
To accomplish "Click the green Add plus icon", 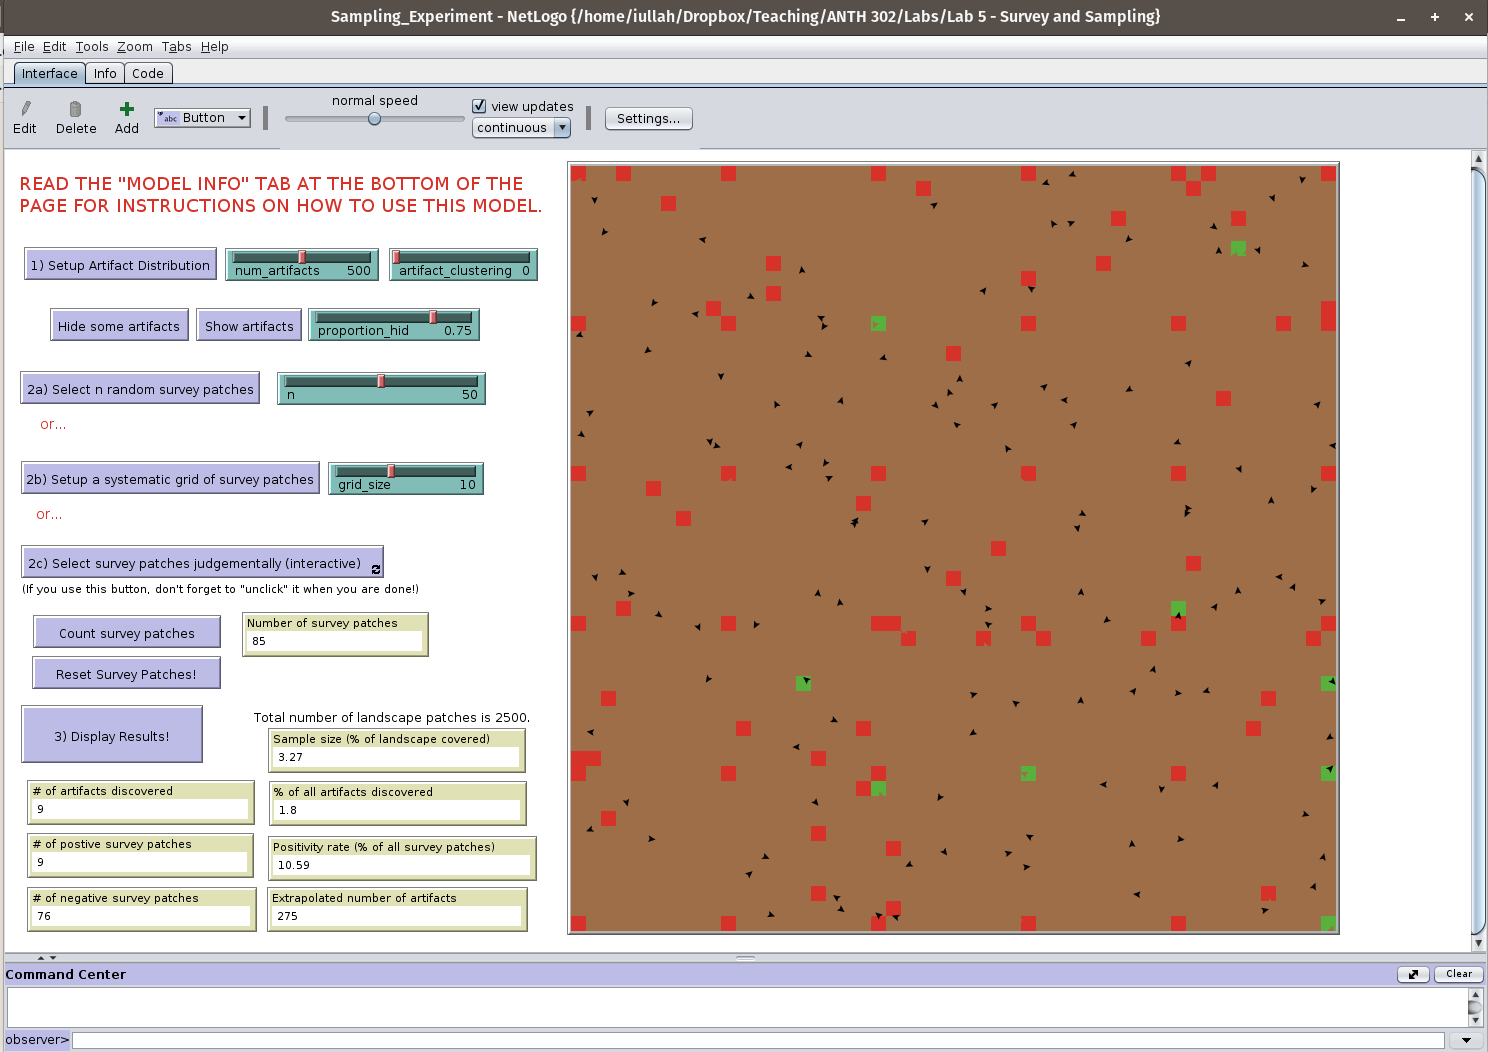I will click(126, 109).
